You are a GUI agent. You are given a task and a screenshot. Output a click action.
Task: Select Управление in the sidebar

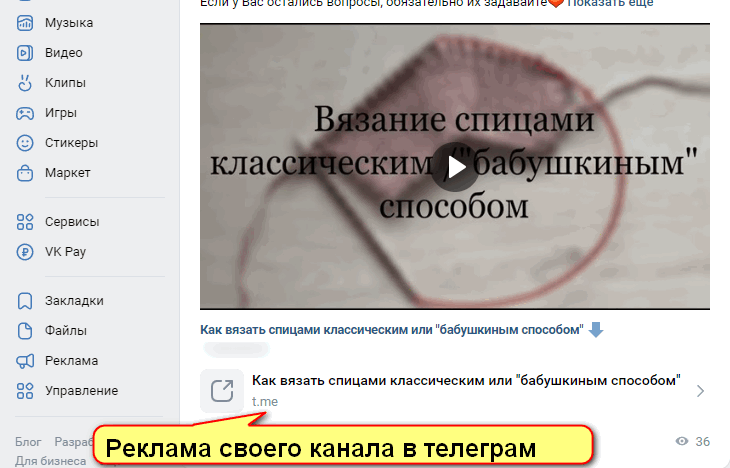click(81, 391)
